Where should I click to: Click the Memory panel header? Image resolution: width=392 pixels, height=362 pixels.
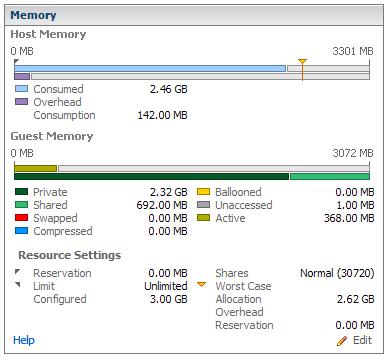194,15
